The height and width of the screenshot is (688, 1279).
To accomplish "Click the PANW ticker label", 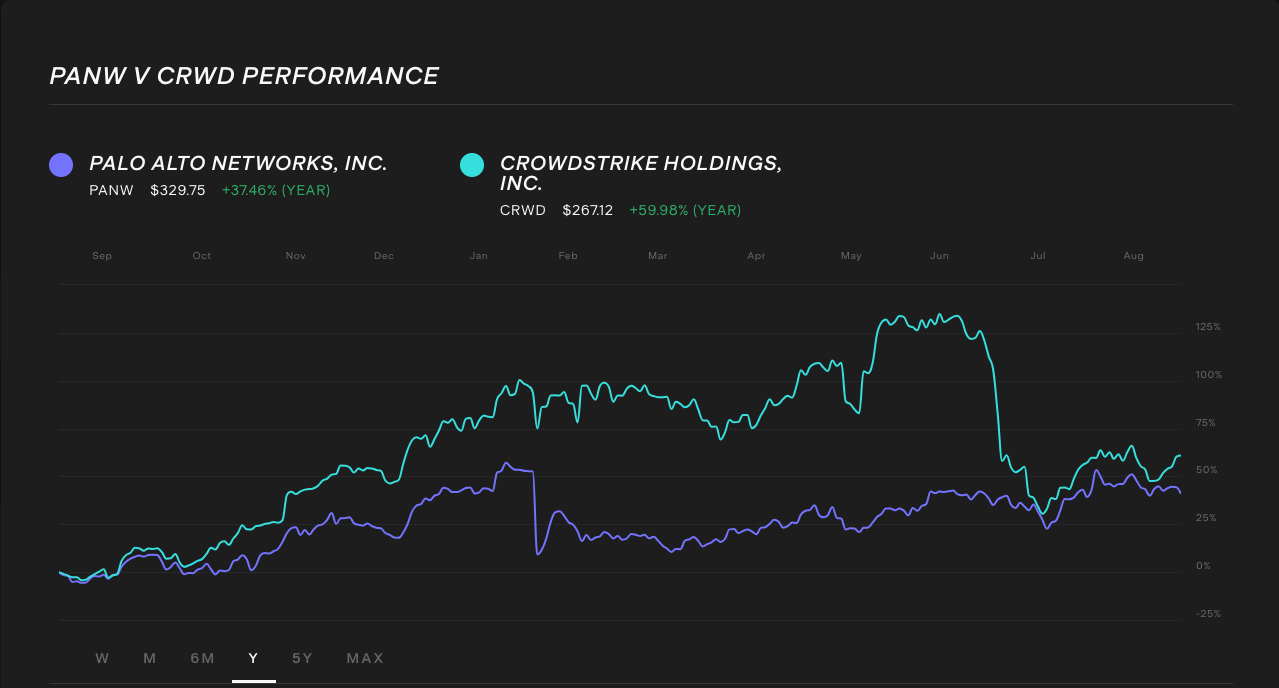I will pyautogui.click(x=111, y=190).
